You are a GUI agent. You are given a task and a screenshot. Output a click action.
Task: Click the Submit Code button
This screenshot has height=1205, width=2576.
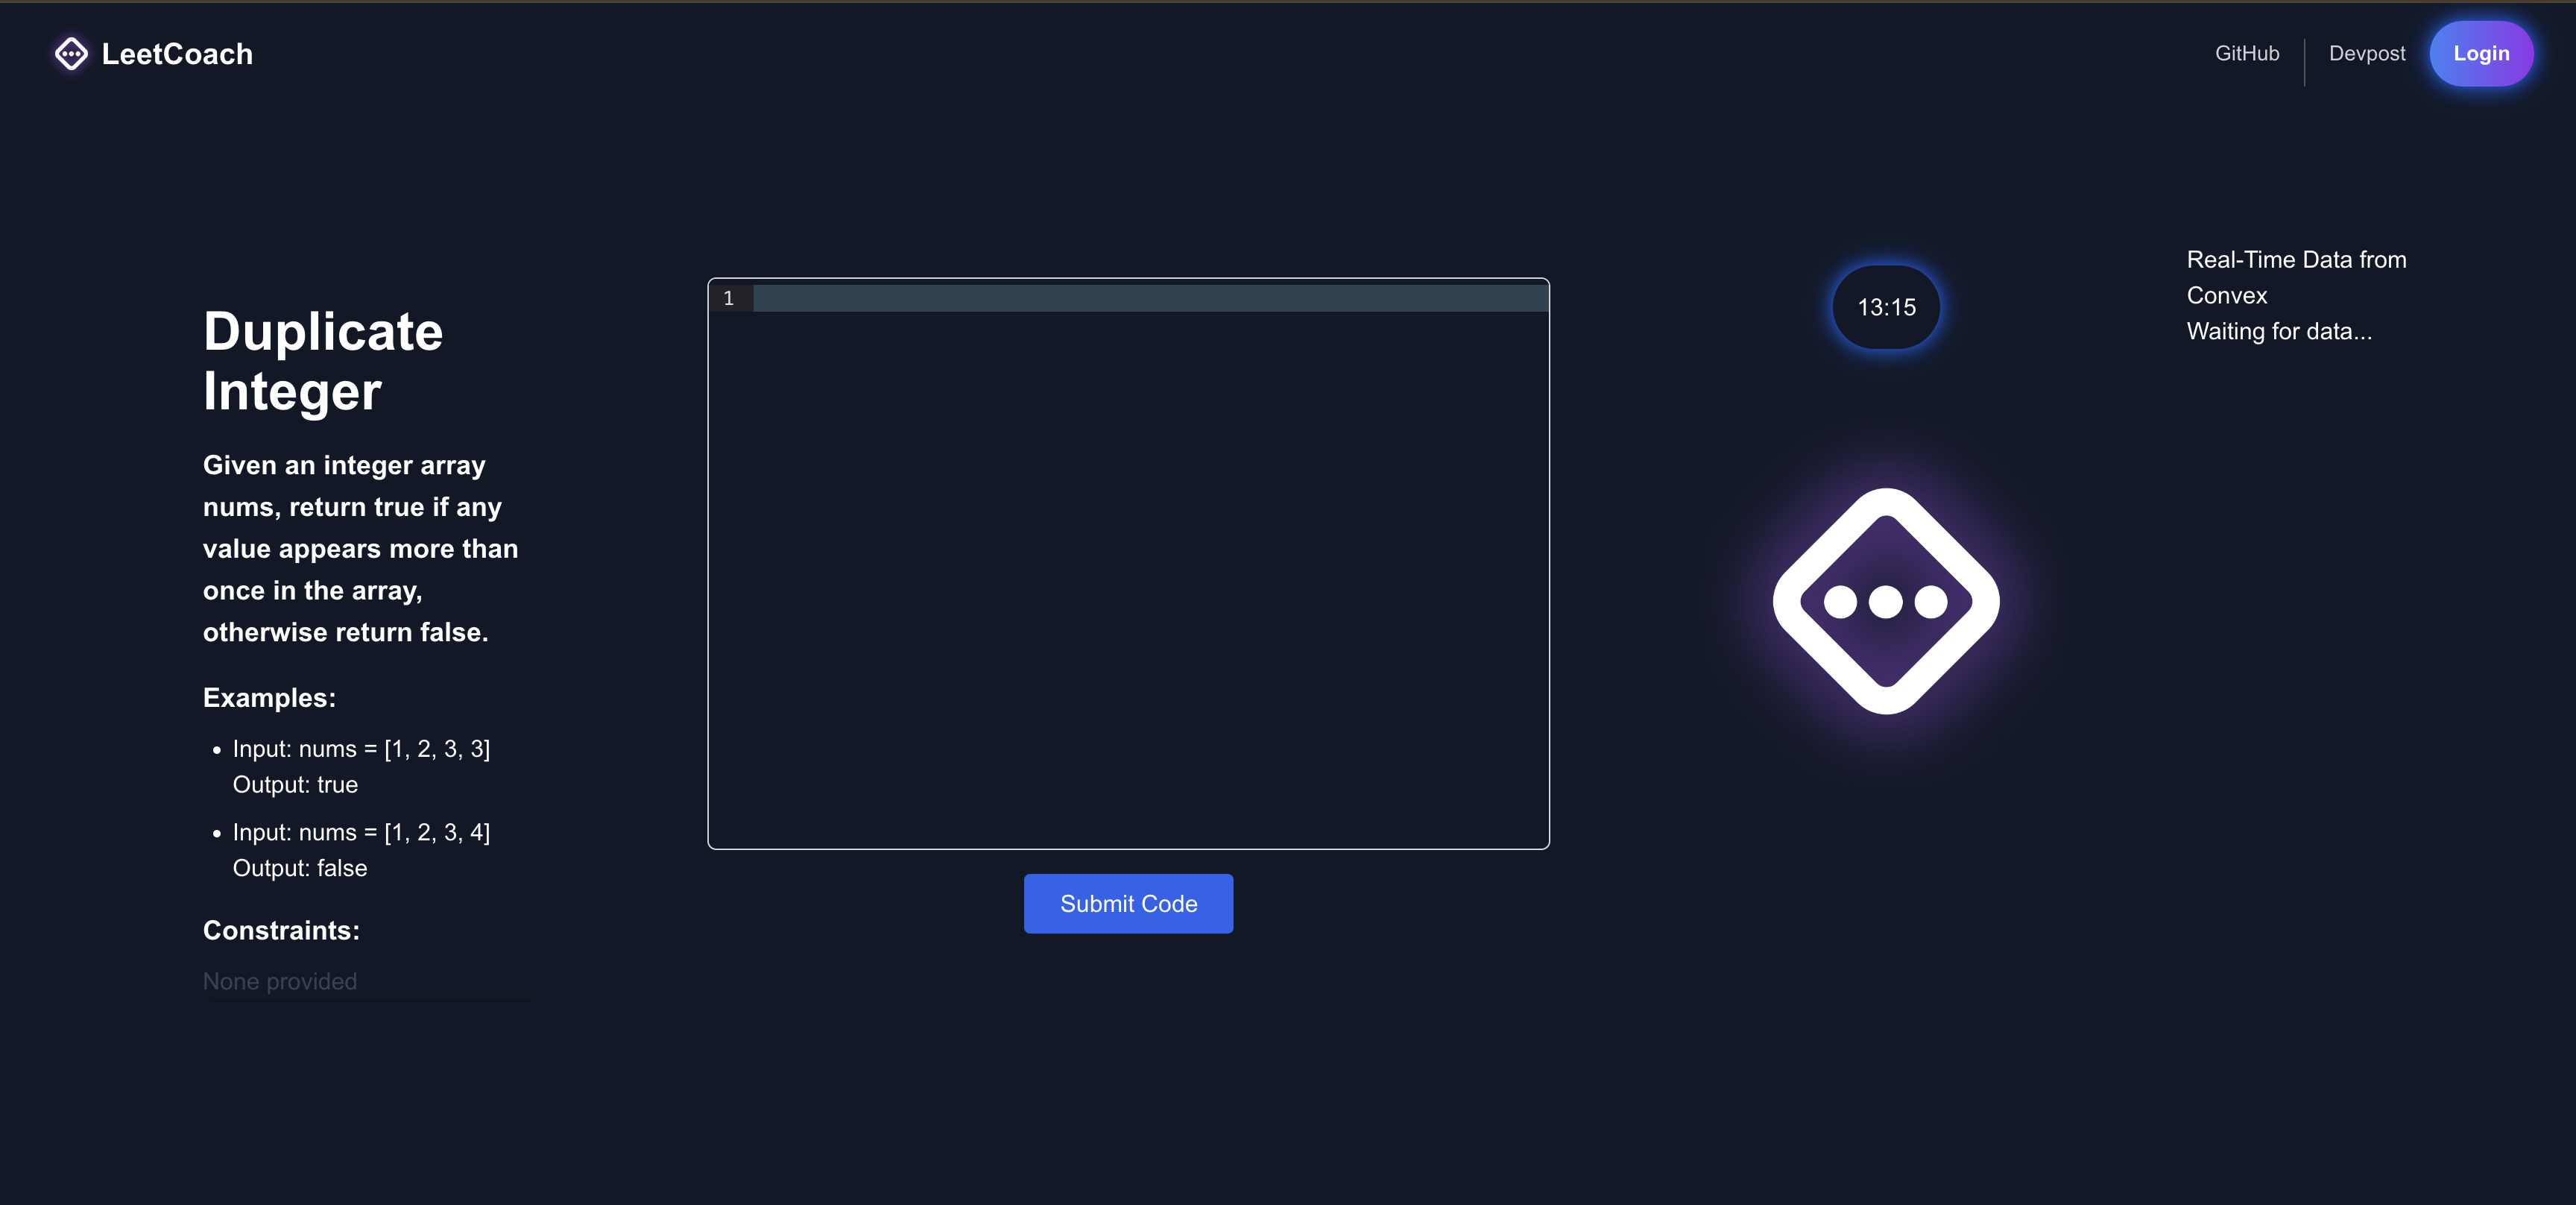tap(1128, 903)
